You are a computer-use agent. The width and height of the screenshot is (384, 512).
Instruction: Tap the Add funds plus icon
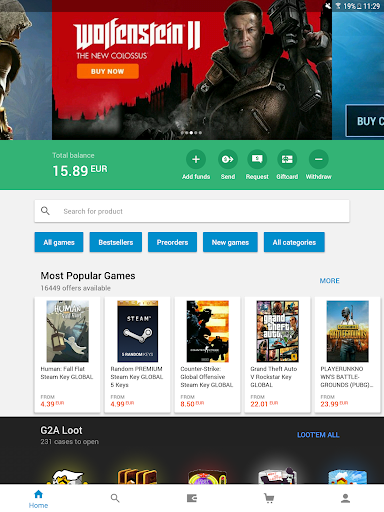coord(196,159)
